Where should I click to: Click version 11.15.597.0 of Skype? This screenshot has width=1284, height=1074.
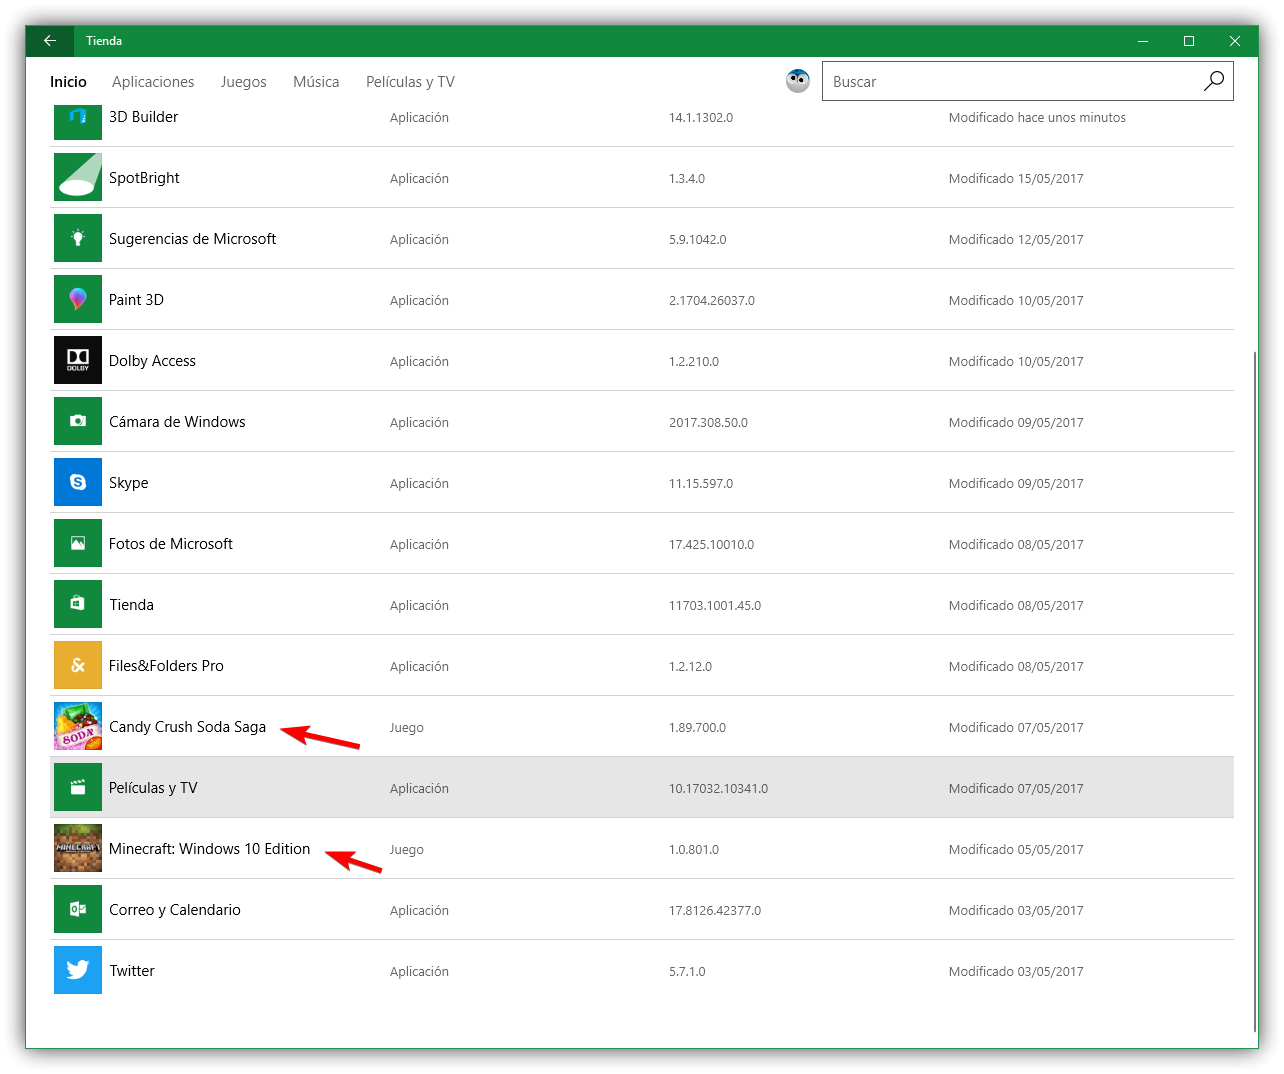[x=701, y=484]
